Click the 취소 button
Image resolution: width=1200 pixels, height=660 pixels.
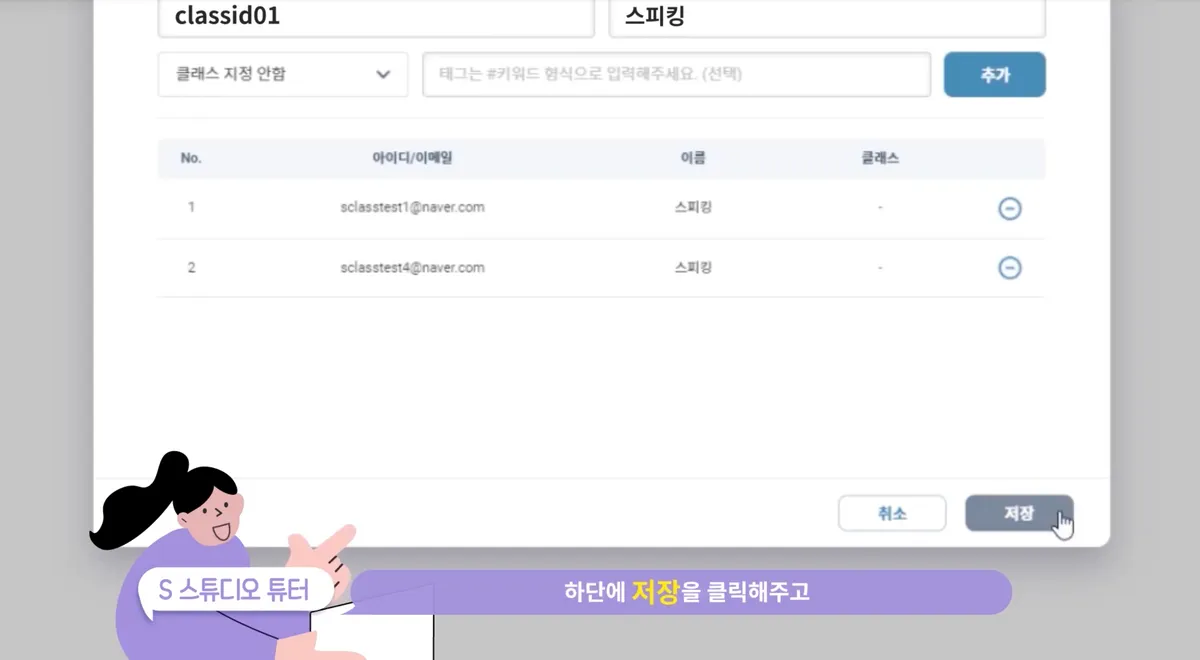click(x=891, y=513)
